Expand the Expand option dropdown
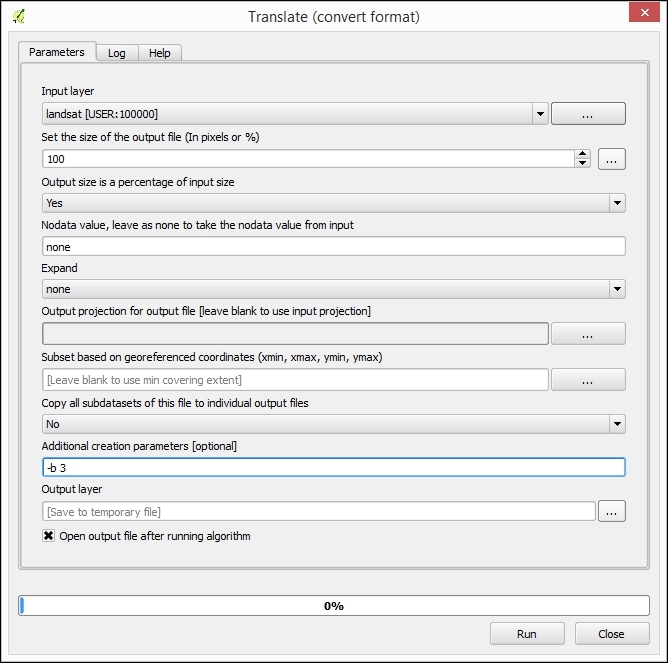The height and width of the screenshot is (663, 668). (x=334, y=289)
